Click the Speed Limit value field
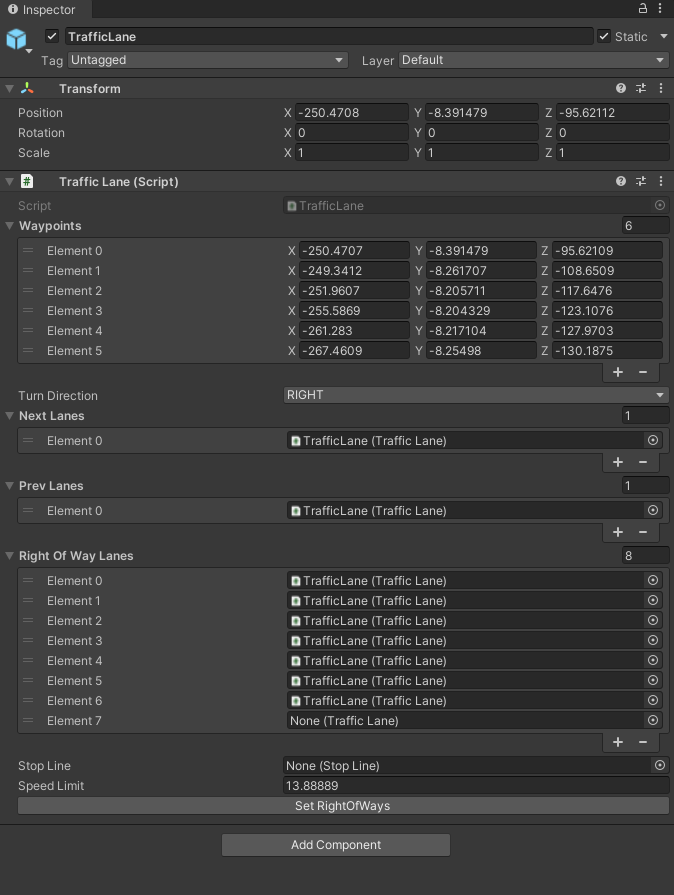 (476, 786)
